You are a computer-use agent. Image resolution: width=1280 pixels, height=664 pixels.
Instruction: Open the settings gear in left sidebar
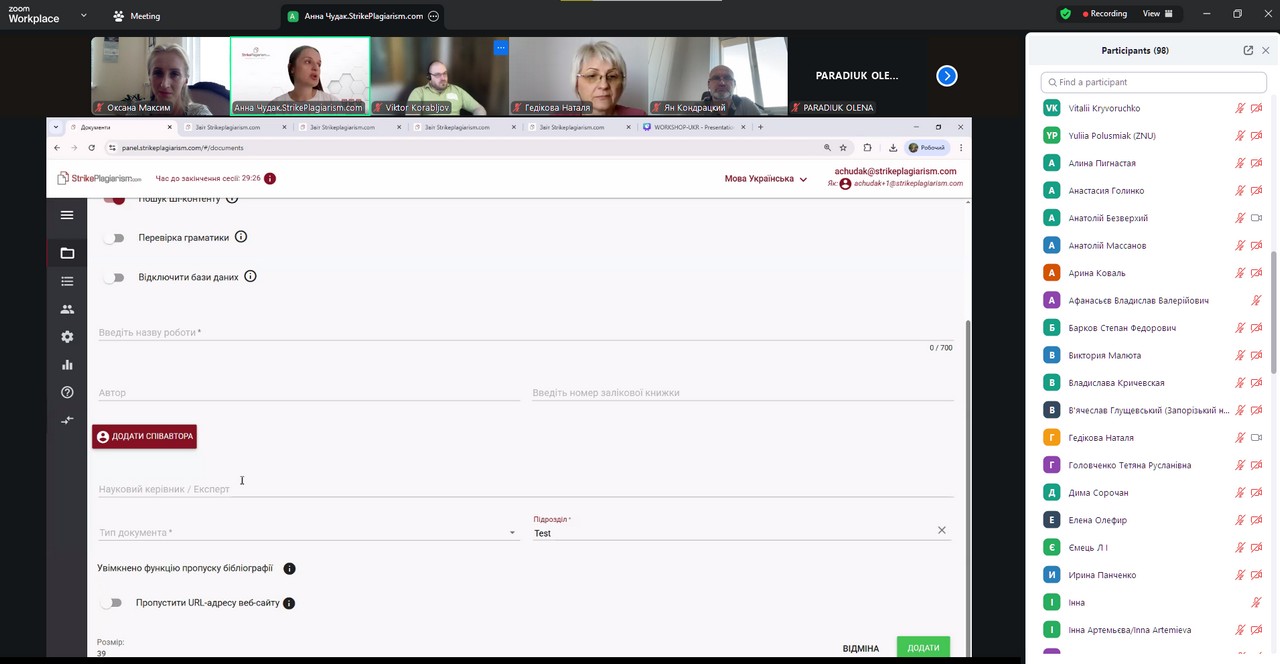click(67, 337)
